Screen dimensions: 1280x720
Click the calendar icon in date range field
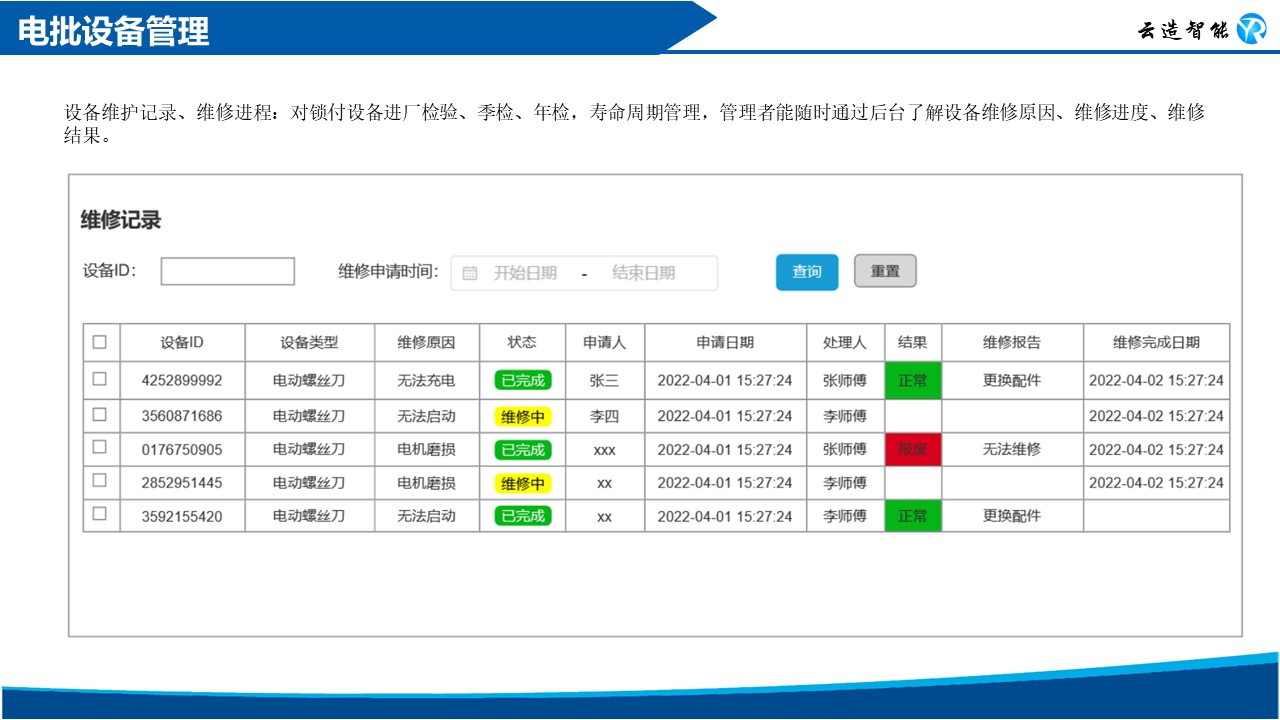(470, 273)
